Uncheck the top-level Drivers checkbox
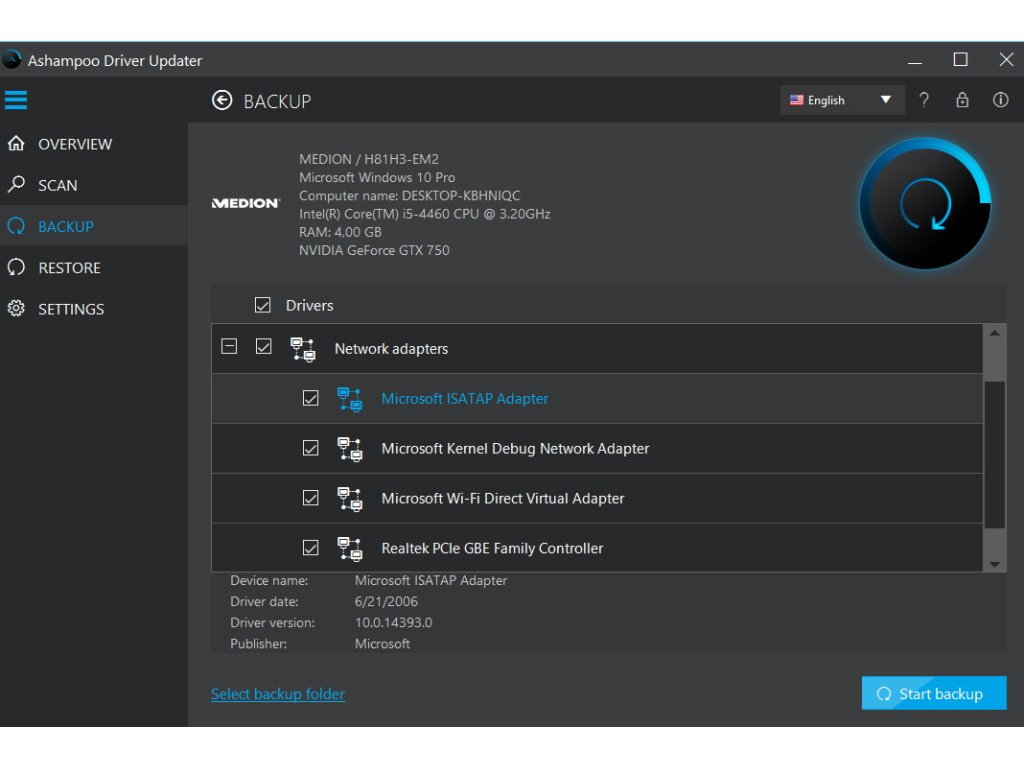This screenshot has height=768, width=1024. coord(263,306)
